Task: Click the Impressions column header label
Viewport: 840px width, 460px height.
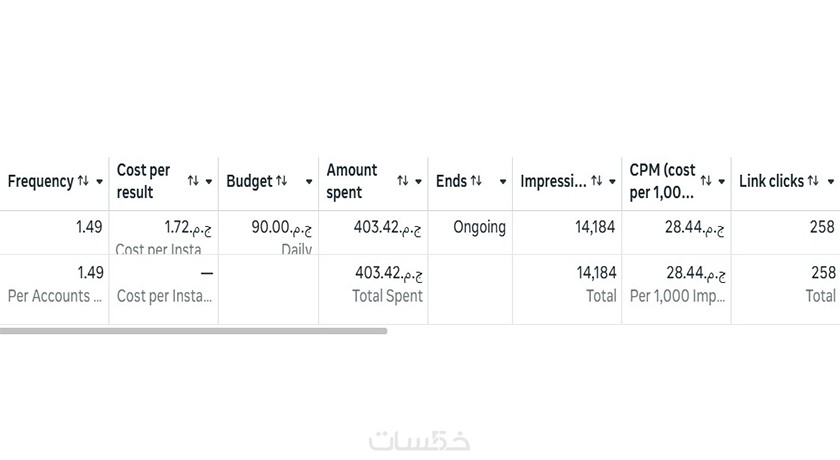Action: (553, 181)
